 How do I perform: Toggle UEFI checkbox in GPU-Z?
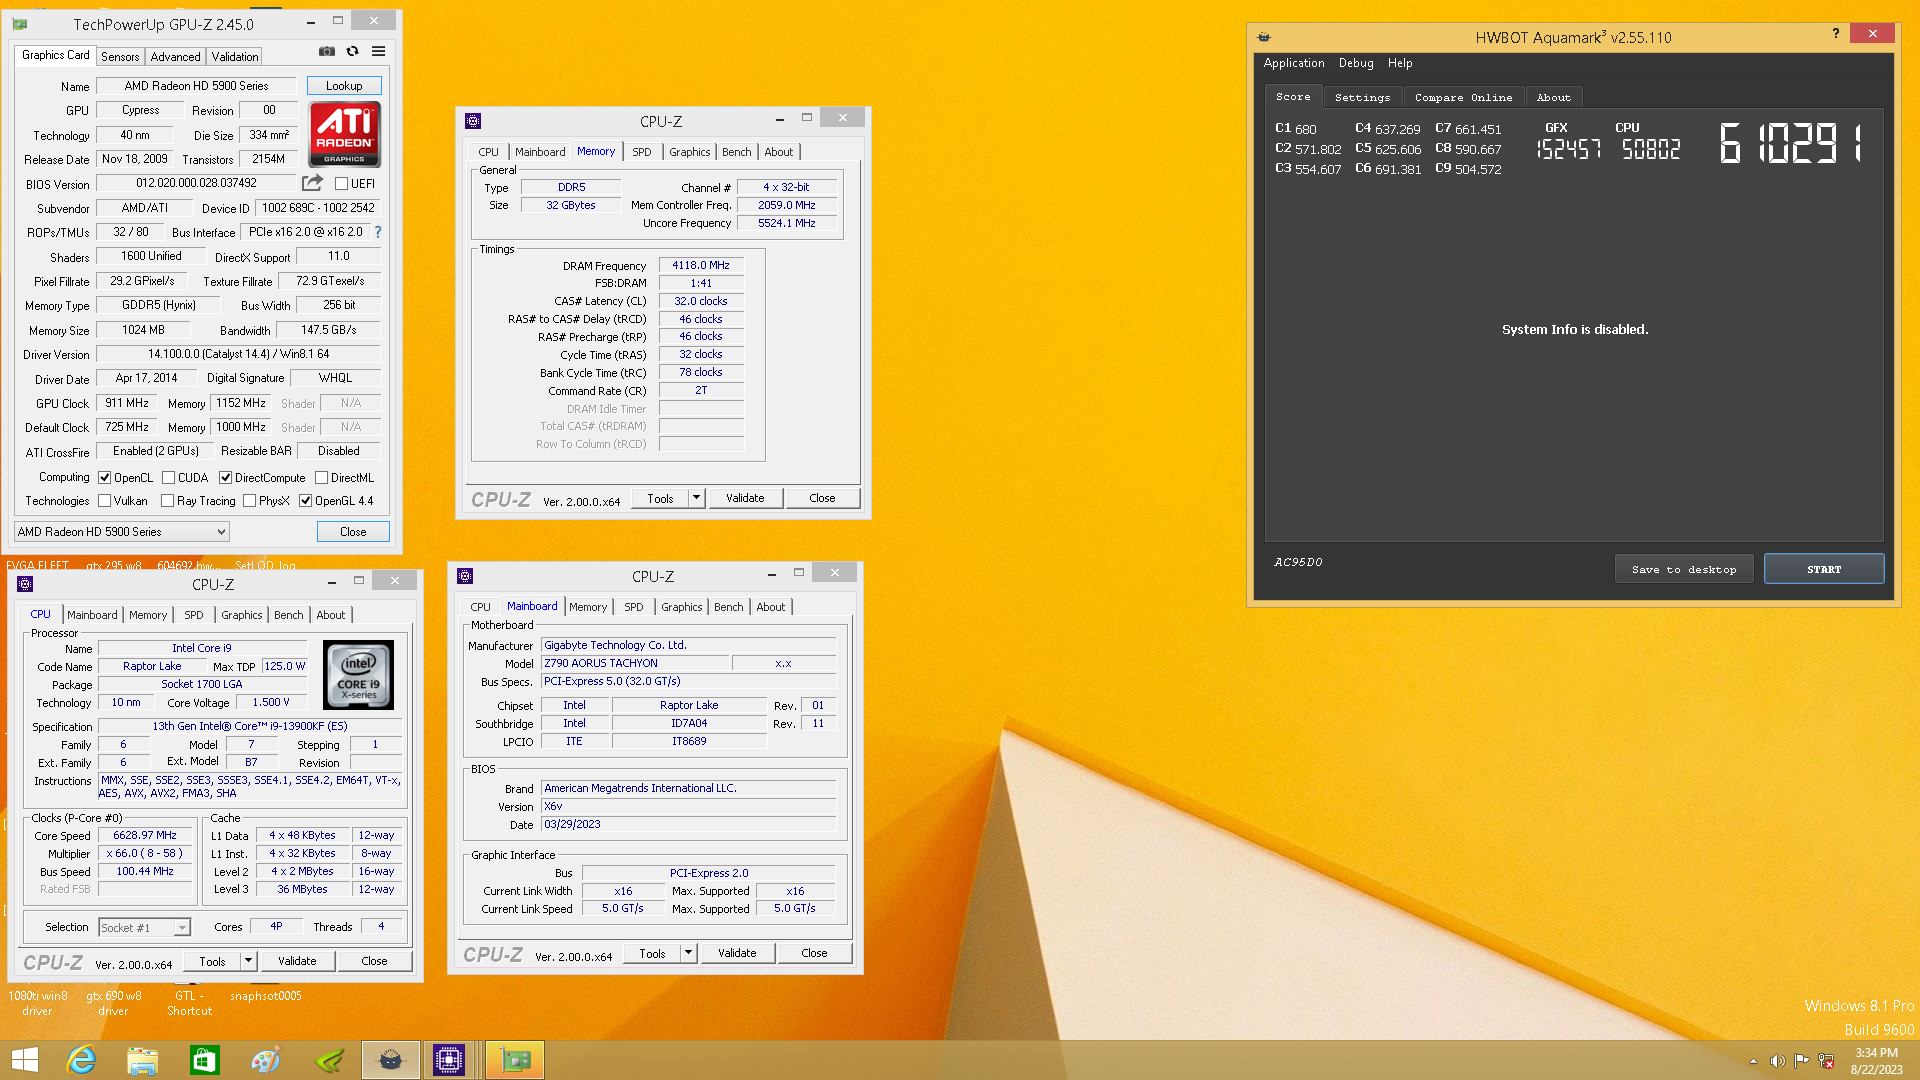tap(341, 184)
